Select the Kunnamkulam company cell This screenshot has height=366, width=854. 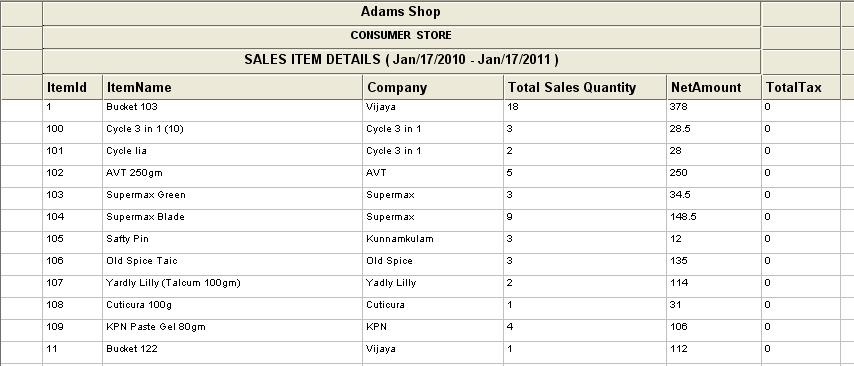pyautogui.click(x=433, y=242)
